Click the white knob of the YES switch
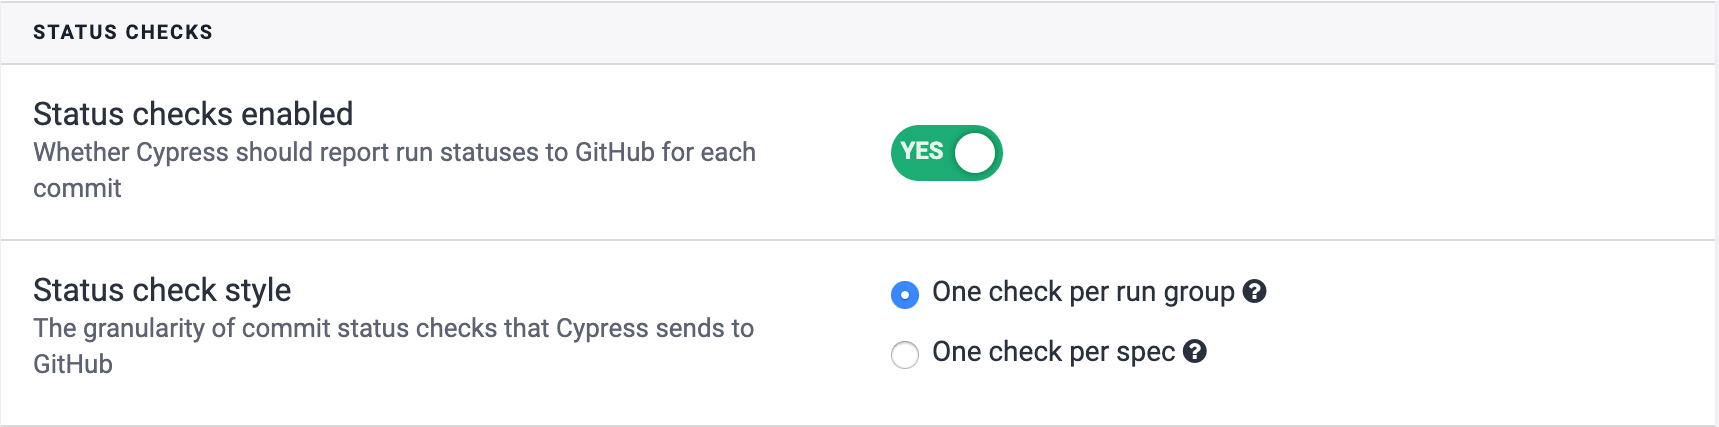This screenshot has width=1719, height=427. [x=975, y=153]
